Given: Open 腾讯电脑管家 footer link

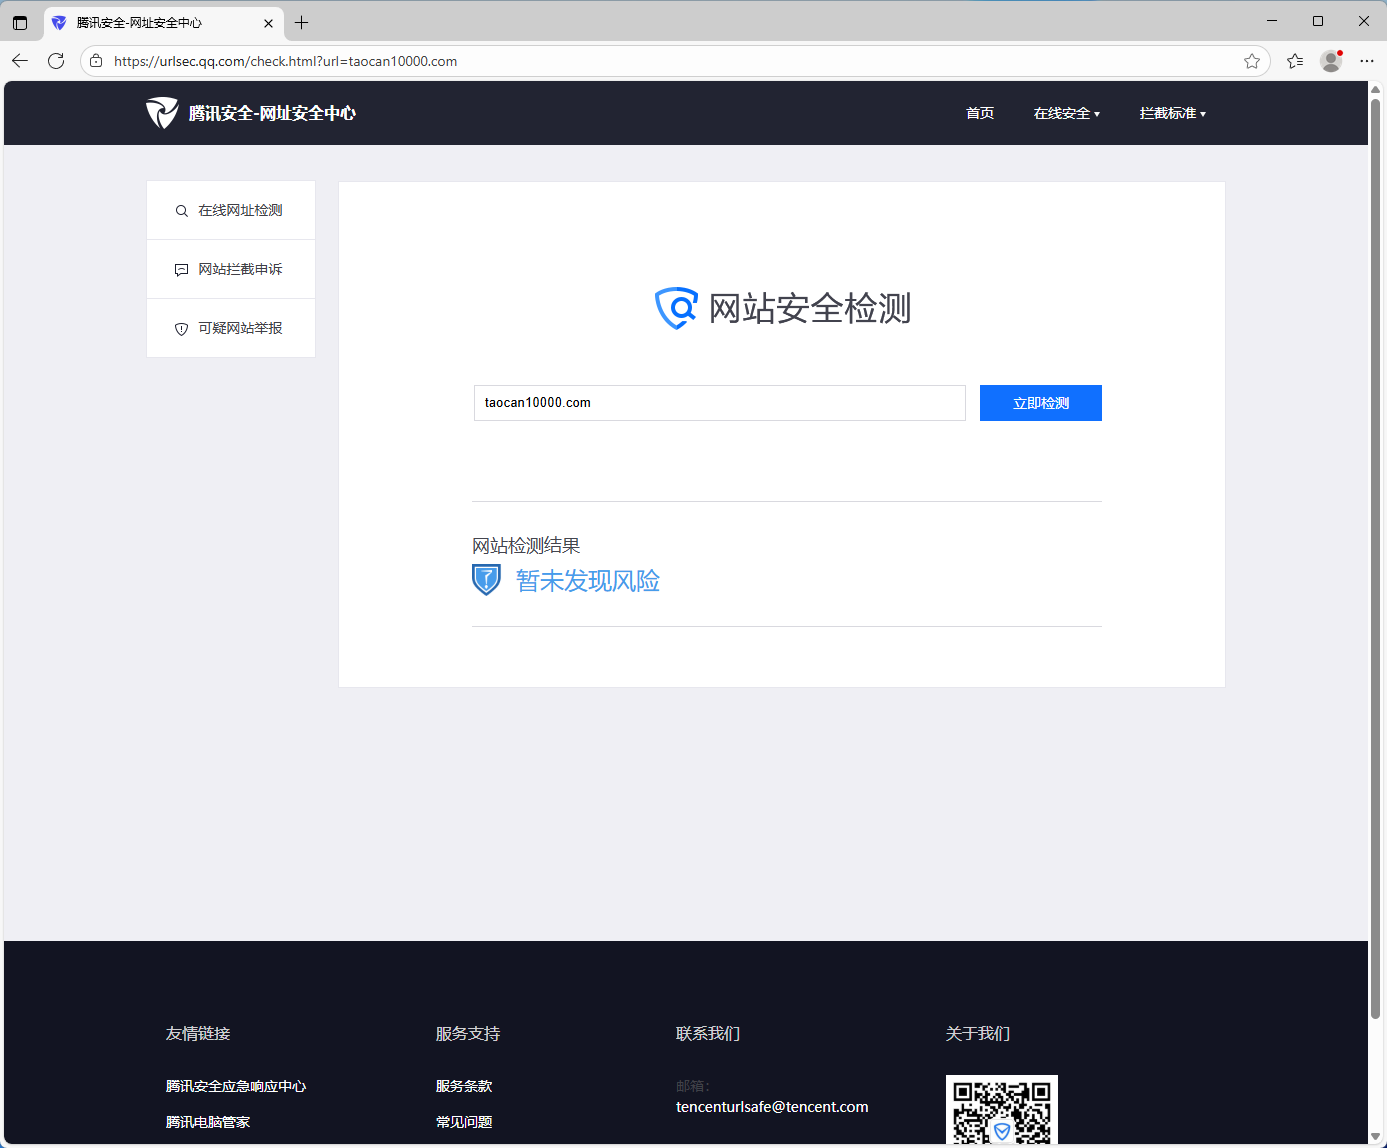Looking at the screenshot, I should [x=208, y=1122].
